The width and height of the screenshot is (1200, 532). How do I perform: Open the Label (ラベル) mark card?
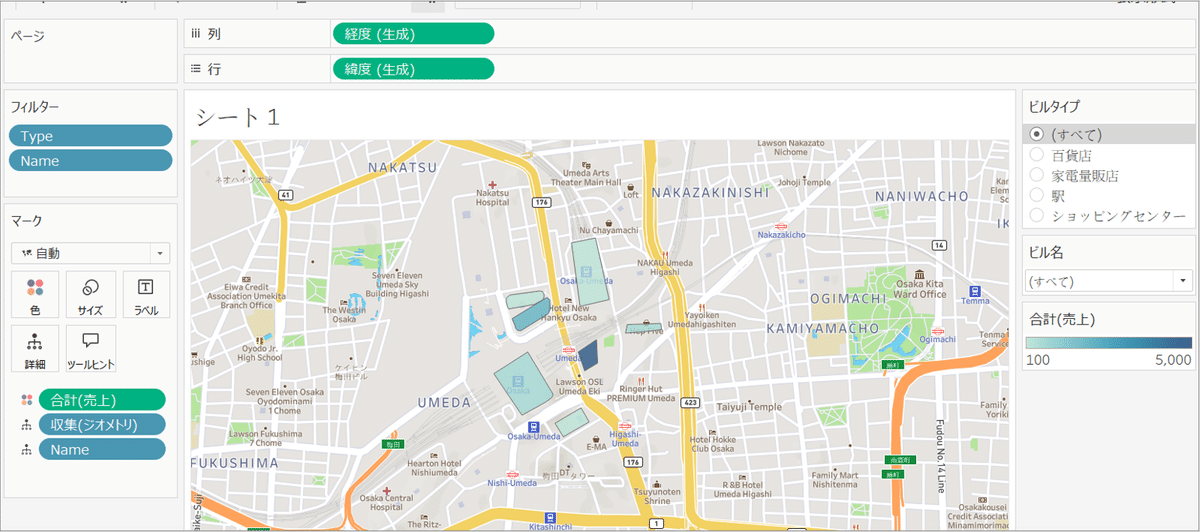tap(146, 294)
